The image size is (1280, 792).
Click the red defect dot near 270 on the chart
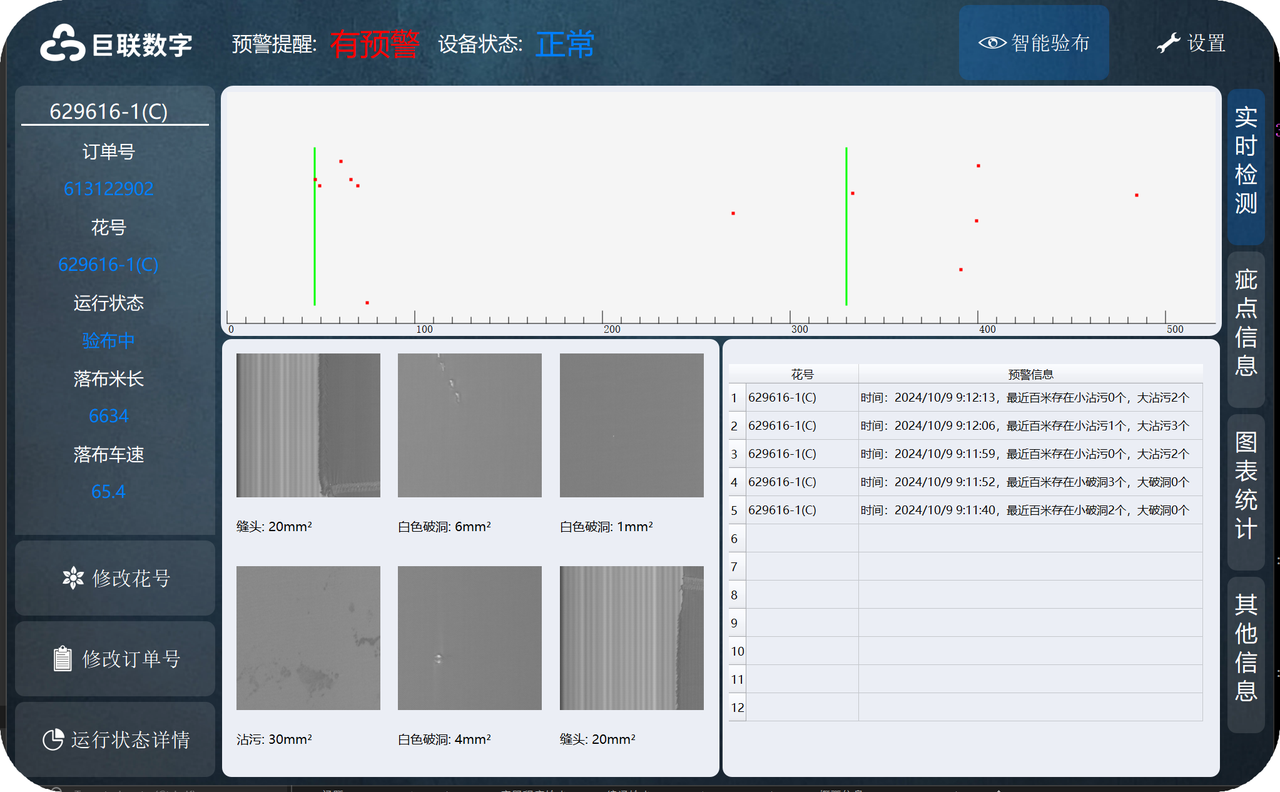[733, 213]
